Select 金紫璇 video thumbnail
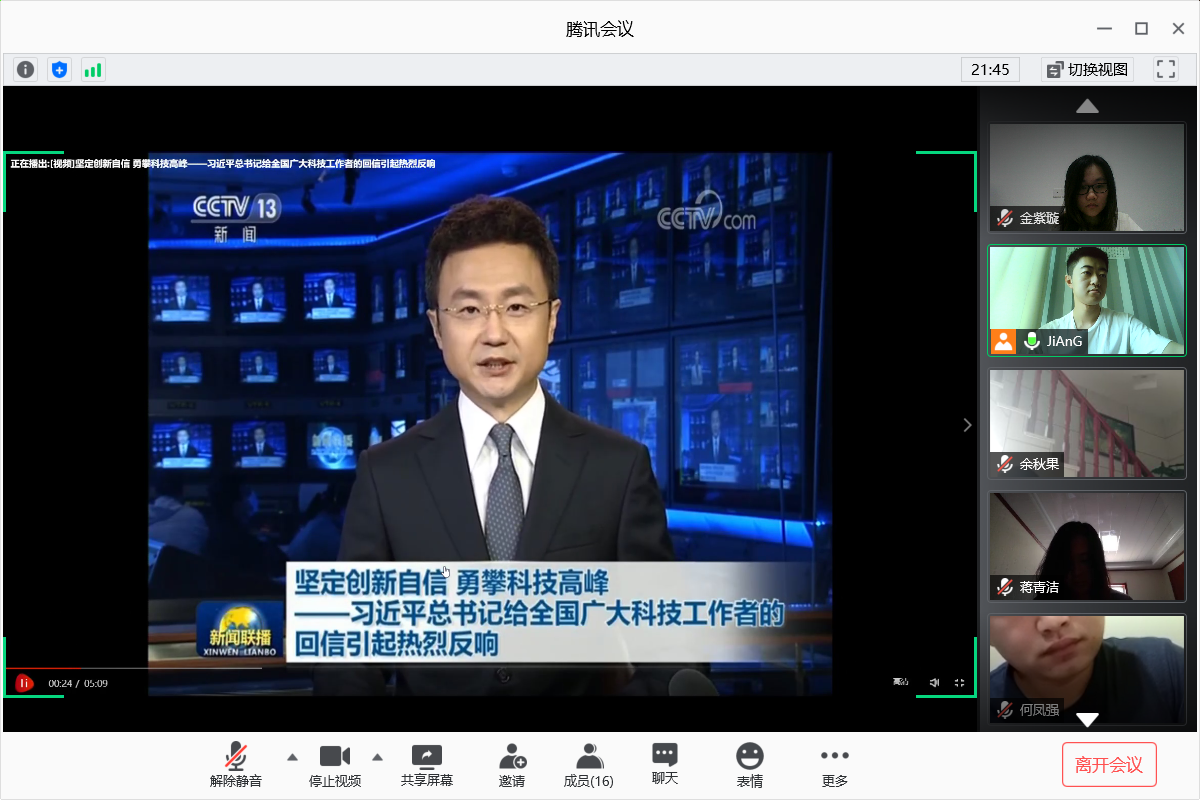The image size is (1200, 800). pos(1087,178)
